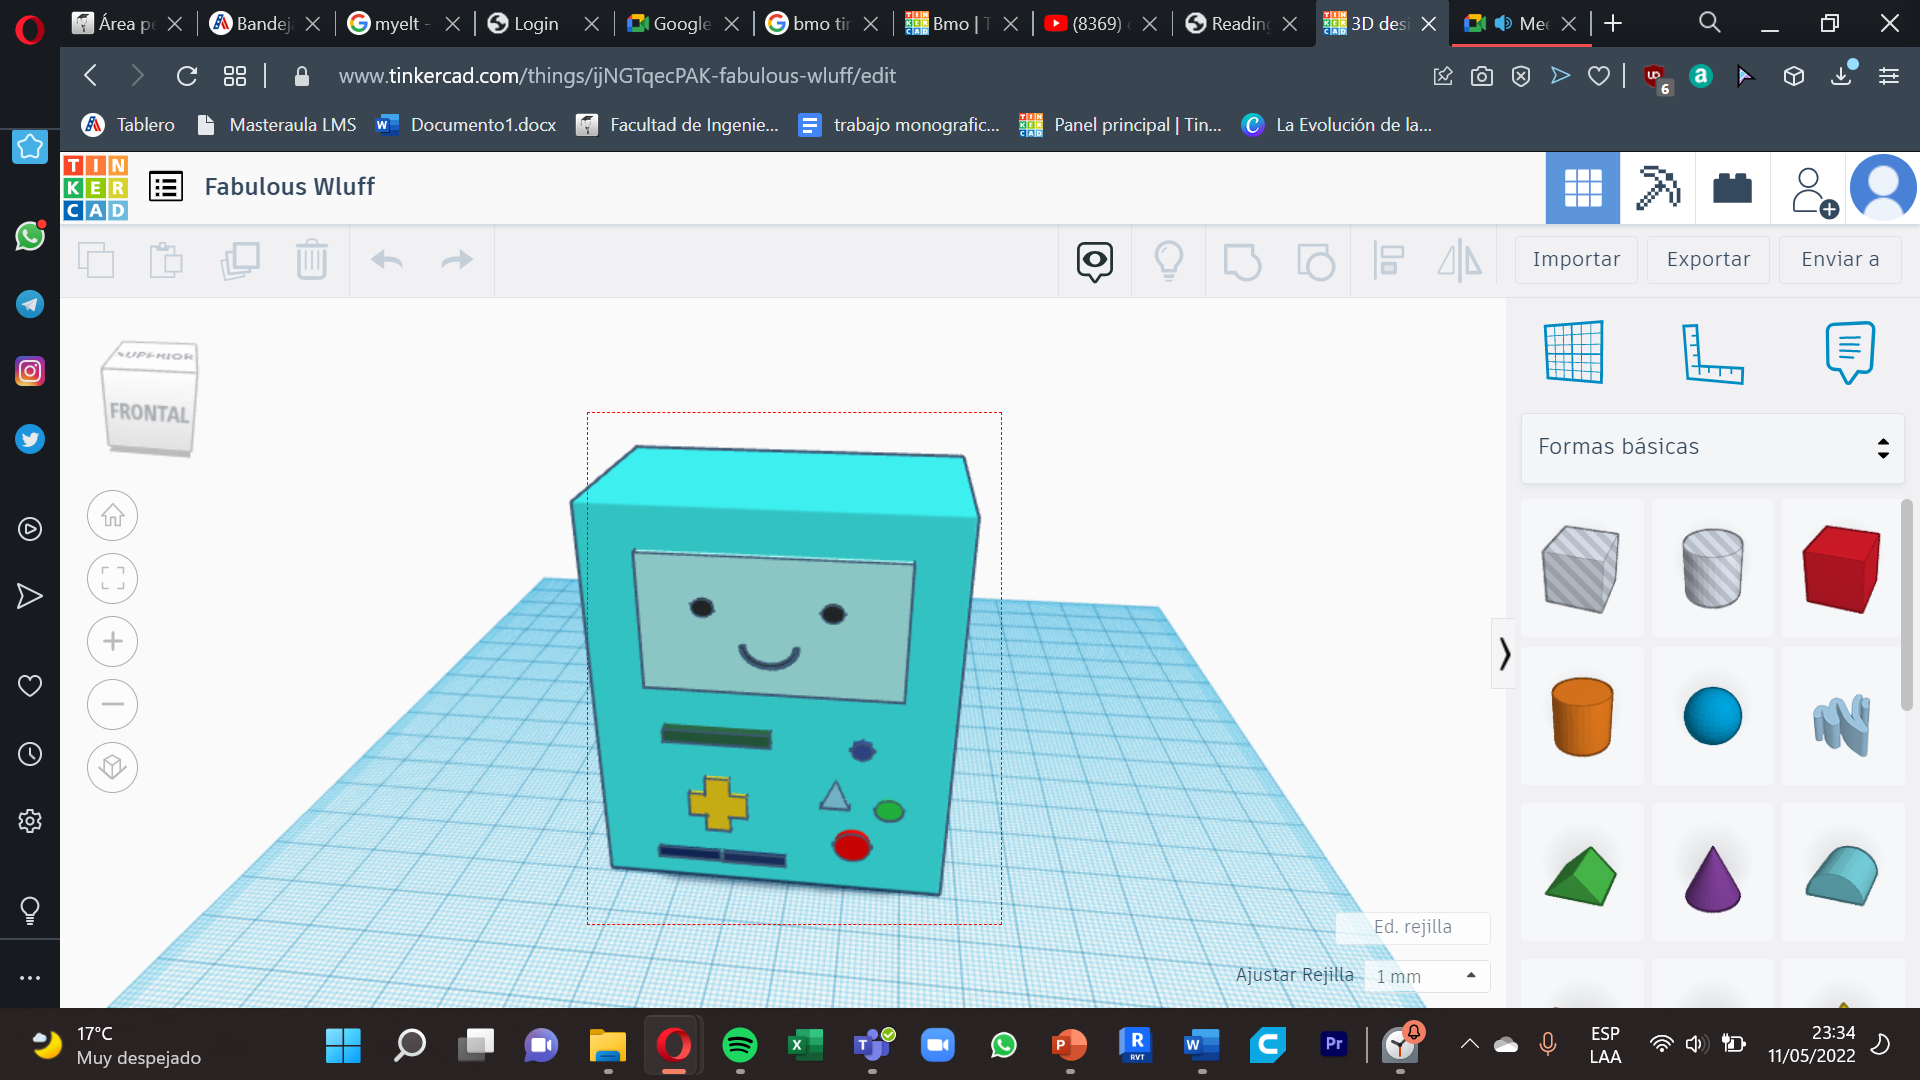
Task: Click the Align tool
Action: pos(1389,261)
